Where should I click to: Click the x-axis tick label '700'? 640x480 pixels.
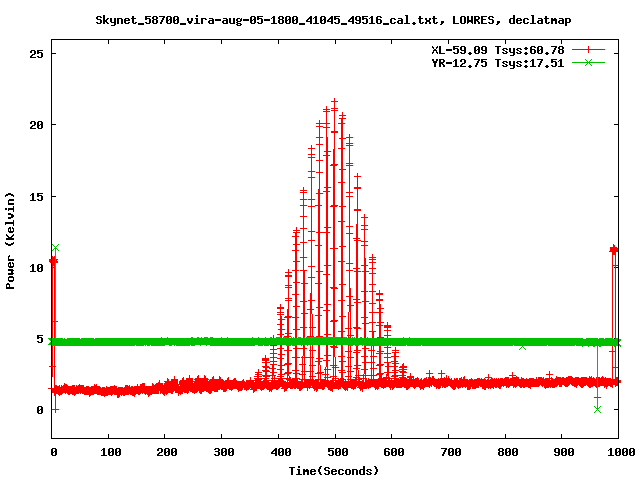coord(451,452)
